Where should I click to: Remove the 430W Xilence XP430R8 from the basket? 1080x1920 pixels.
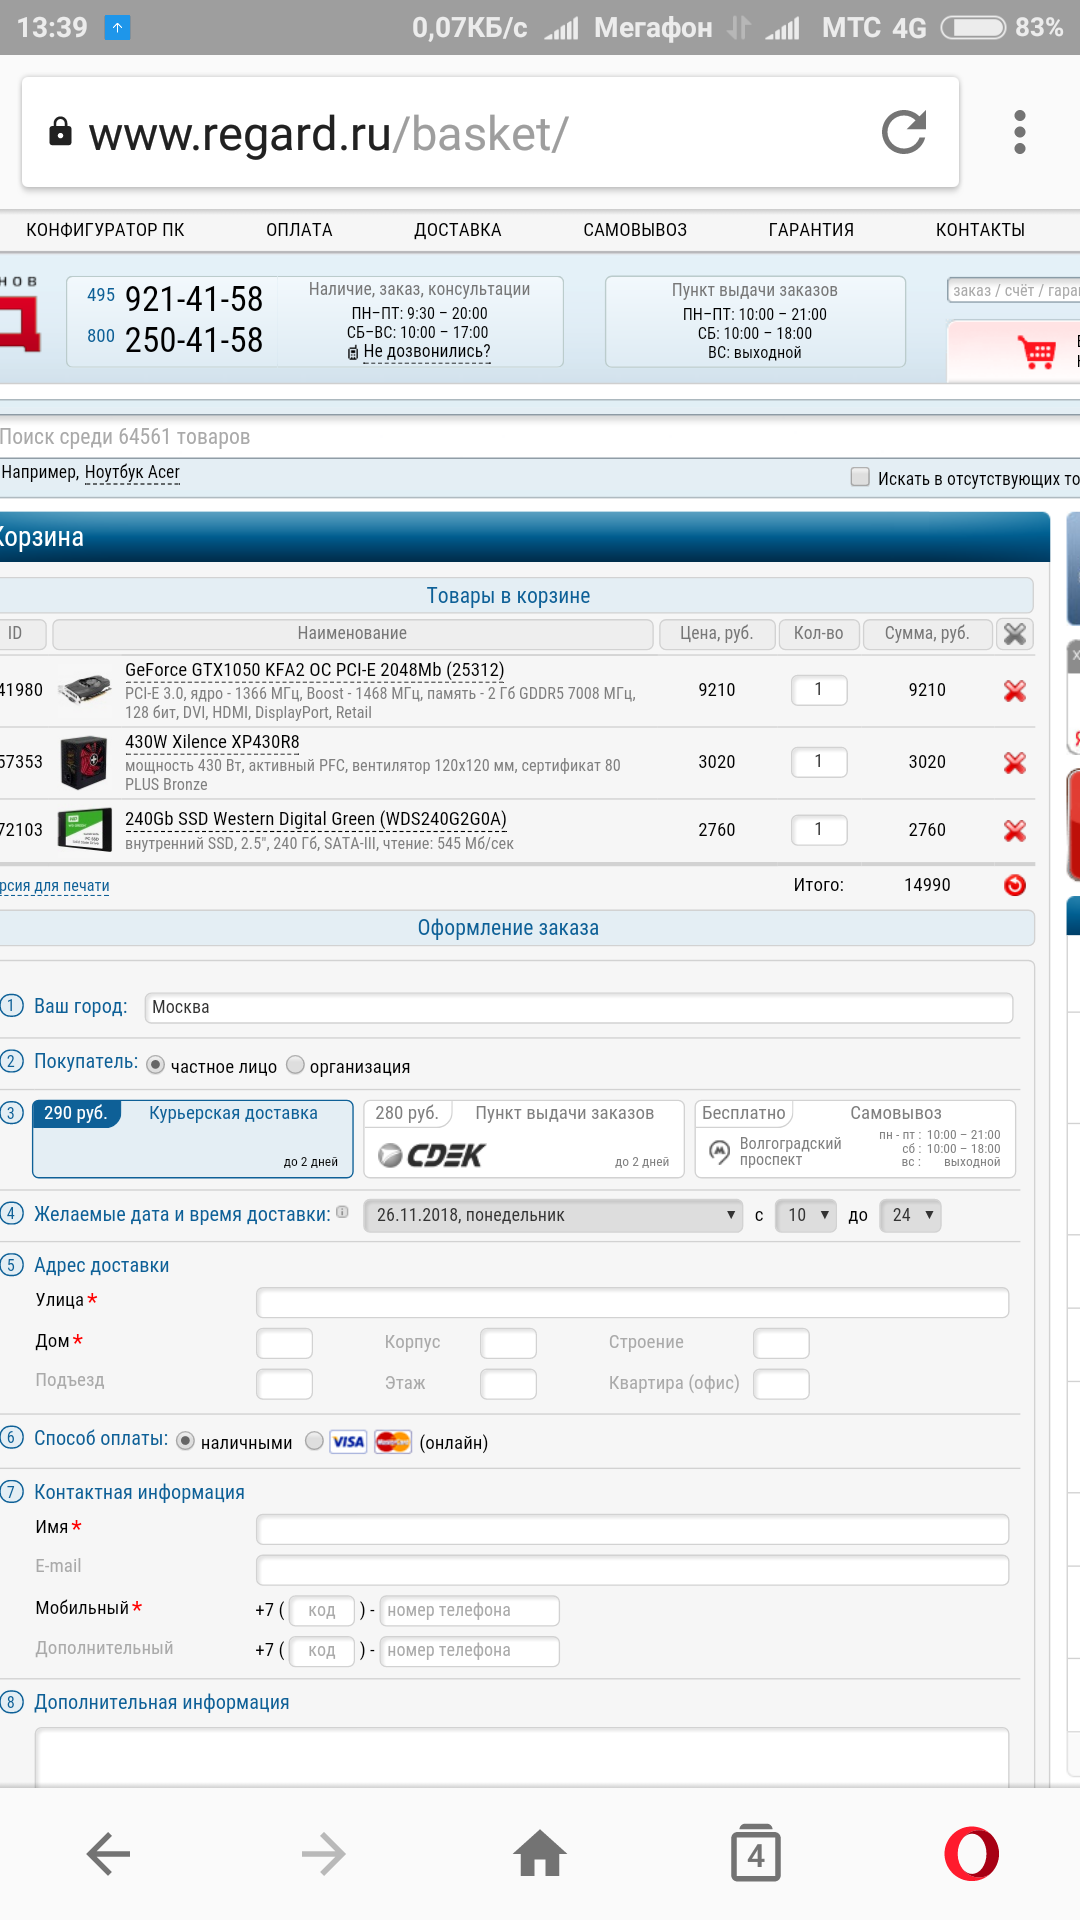tap(1015, 763)
